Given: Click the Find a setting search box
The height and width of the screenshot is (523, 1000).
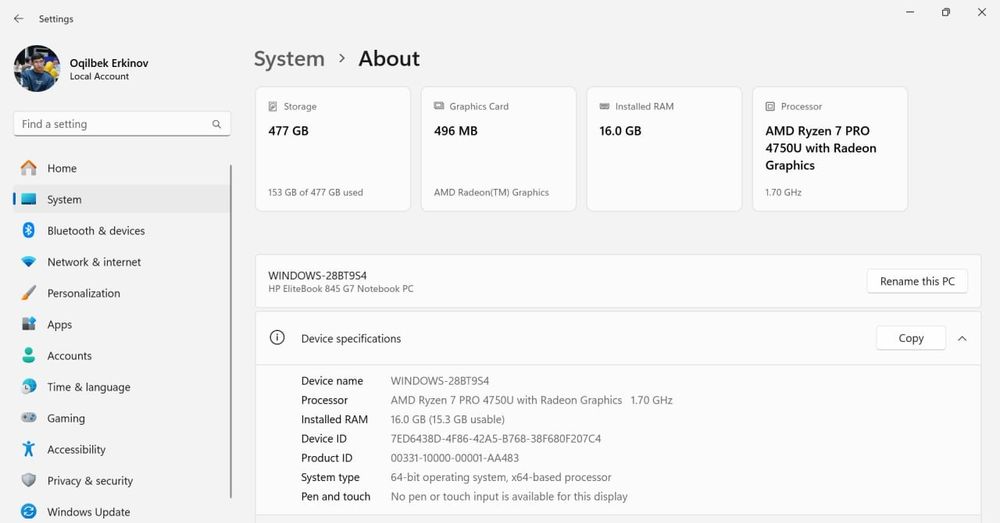Looking at the screenshot, I should (122, 124).
